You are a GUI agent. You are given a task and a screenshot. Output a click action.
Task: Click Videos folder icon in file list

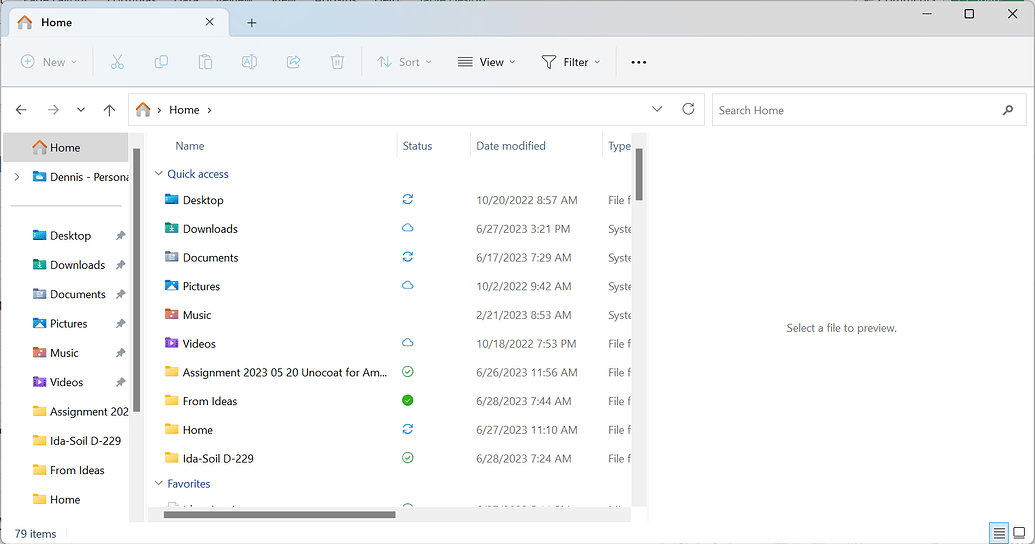172,343
